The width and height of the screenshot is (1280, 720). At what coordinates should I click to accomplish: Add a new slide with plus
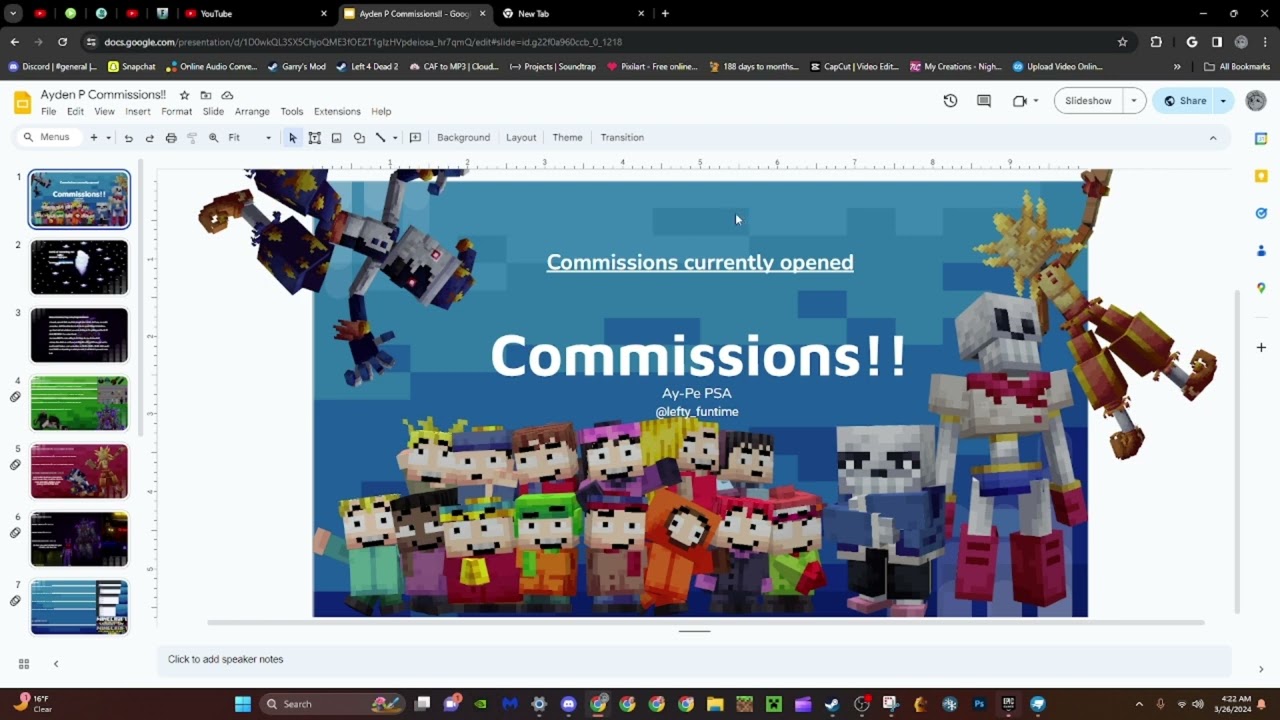click(x=94, y=138)
